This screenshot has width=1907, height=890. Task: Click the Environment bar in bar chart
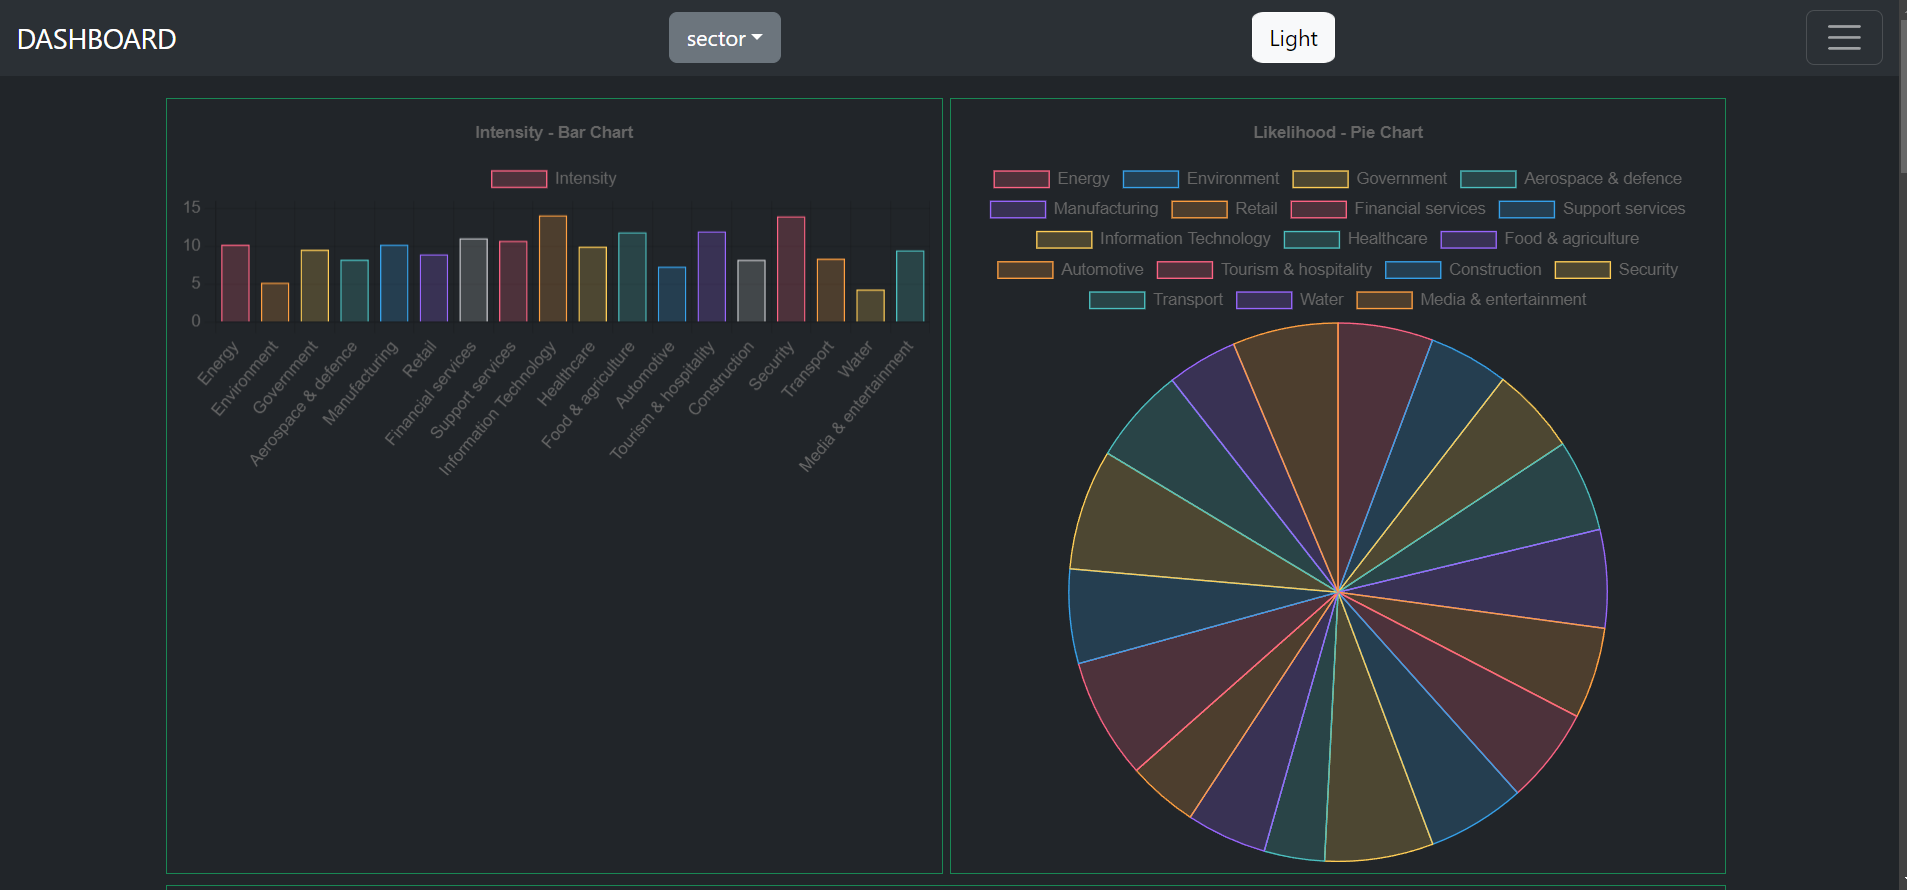275,302
